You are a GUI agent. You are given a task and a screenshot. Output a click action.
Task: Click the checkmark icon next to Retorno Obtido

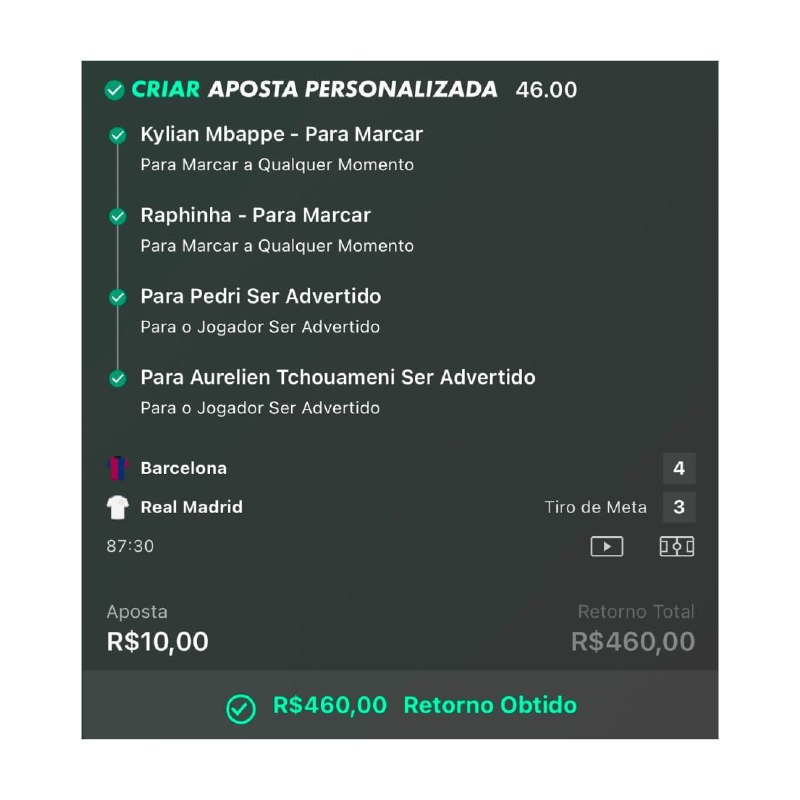240,707
